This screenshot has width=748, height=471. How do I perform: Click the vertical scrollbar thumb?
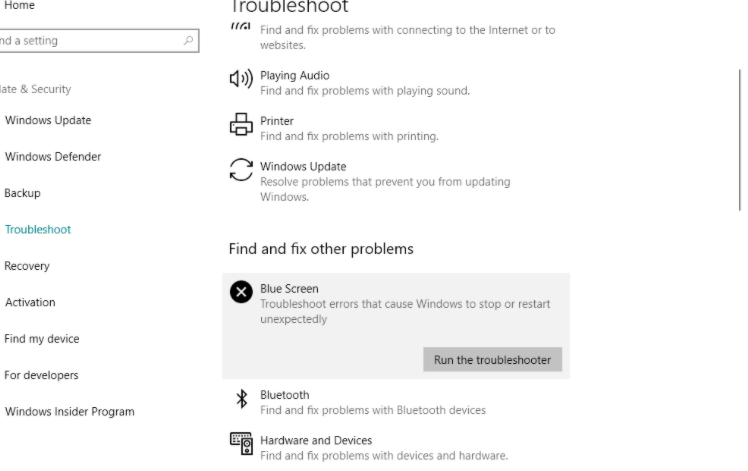tap(740, 139)
